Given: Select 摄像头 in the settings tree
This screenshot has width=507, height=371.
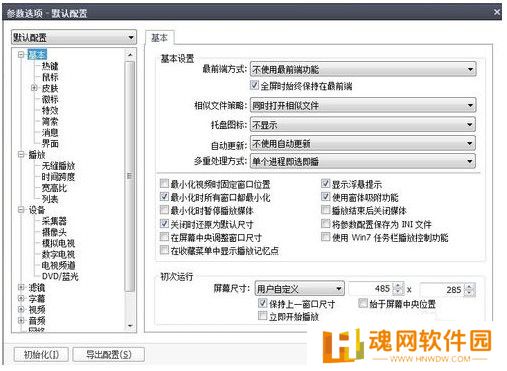Looking at the screenshot, I should [x=54, y=232].
